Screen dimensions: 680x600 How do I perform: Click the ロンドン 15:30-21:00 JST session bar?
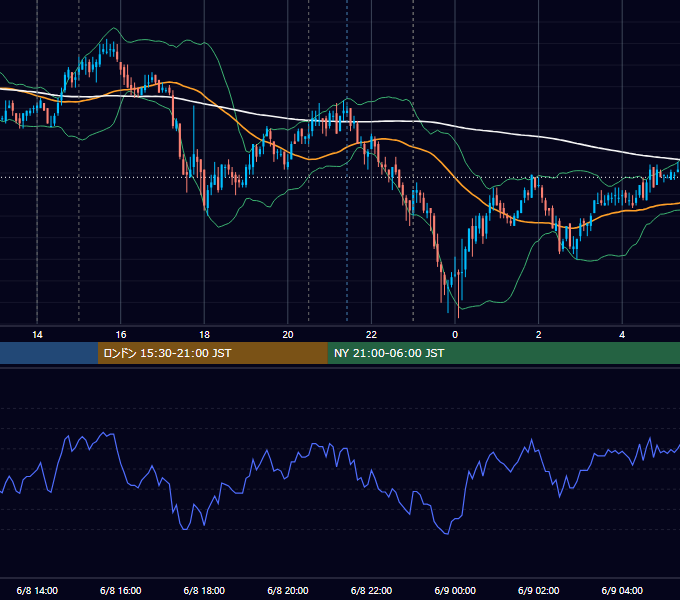coord(212,353)
